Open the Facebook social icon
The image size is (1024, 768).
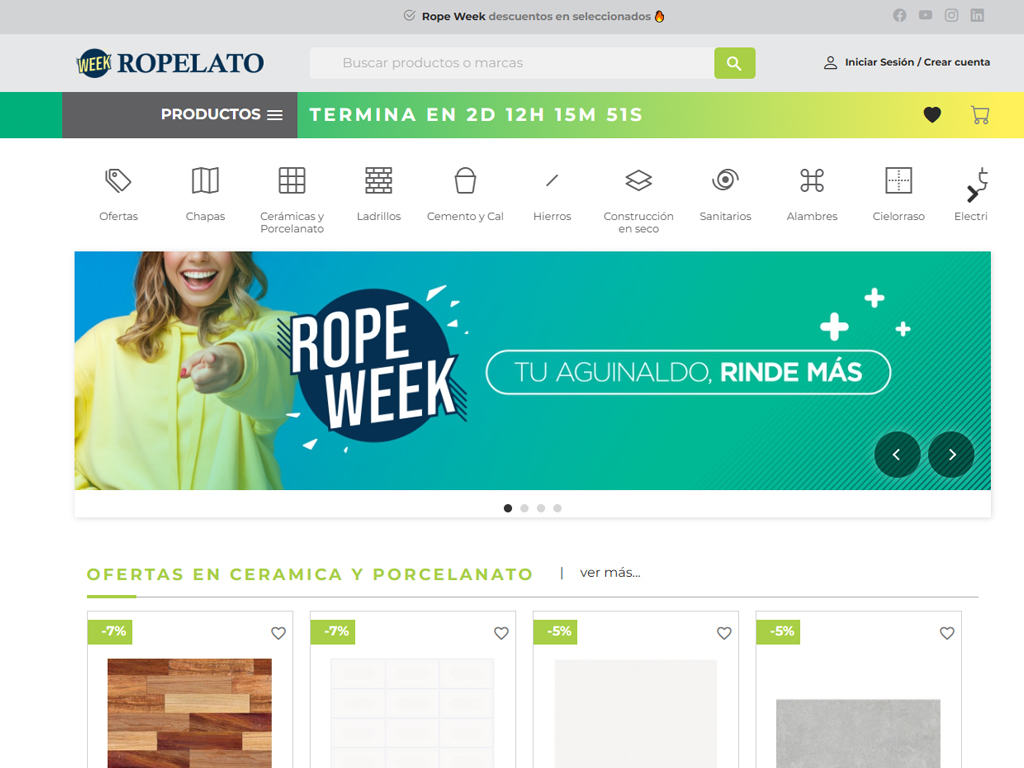pos(899,15)
